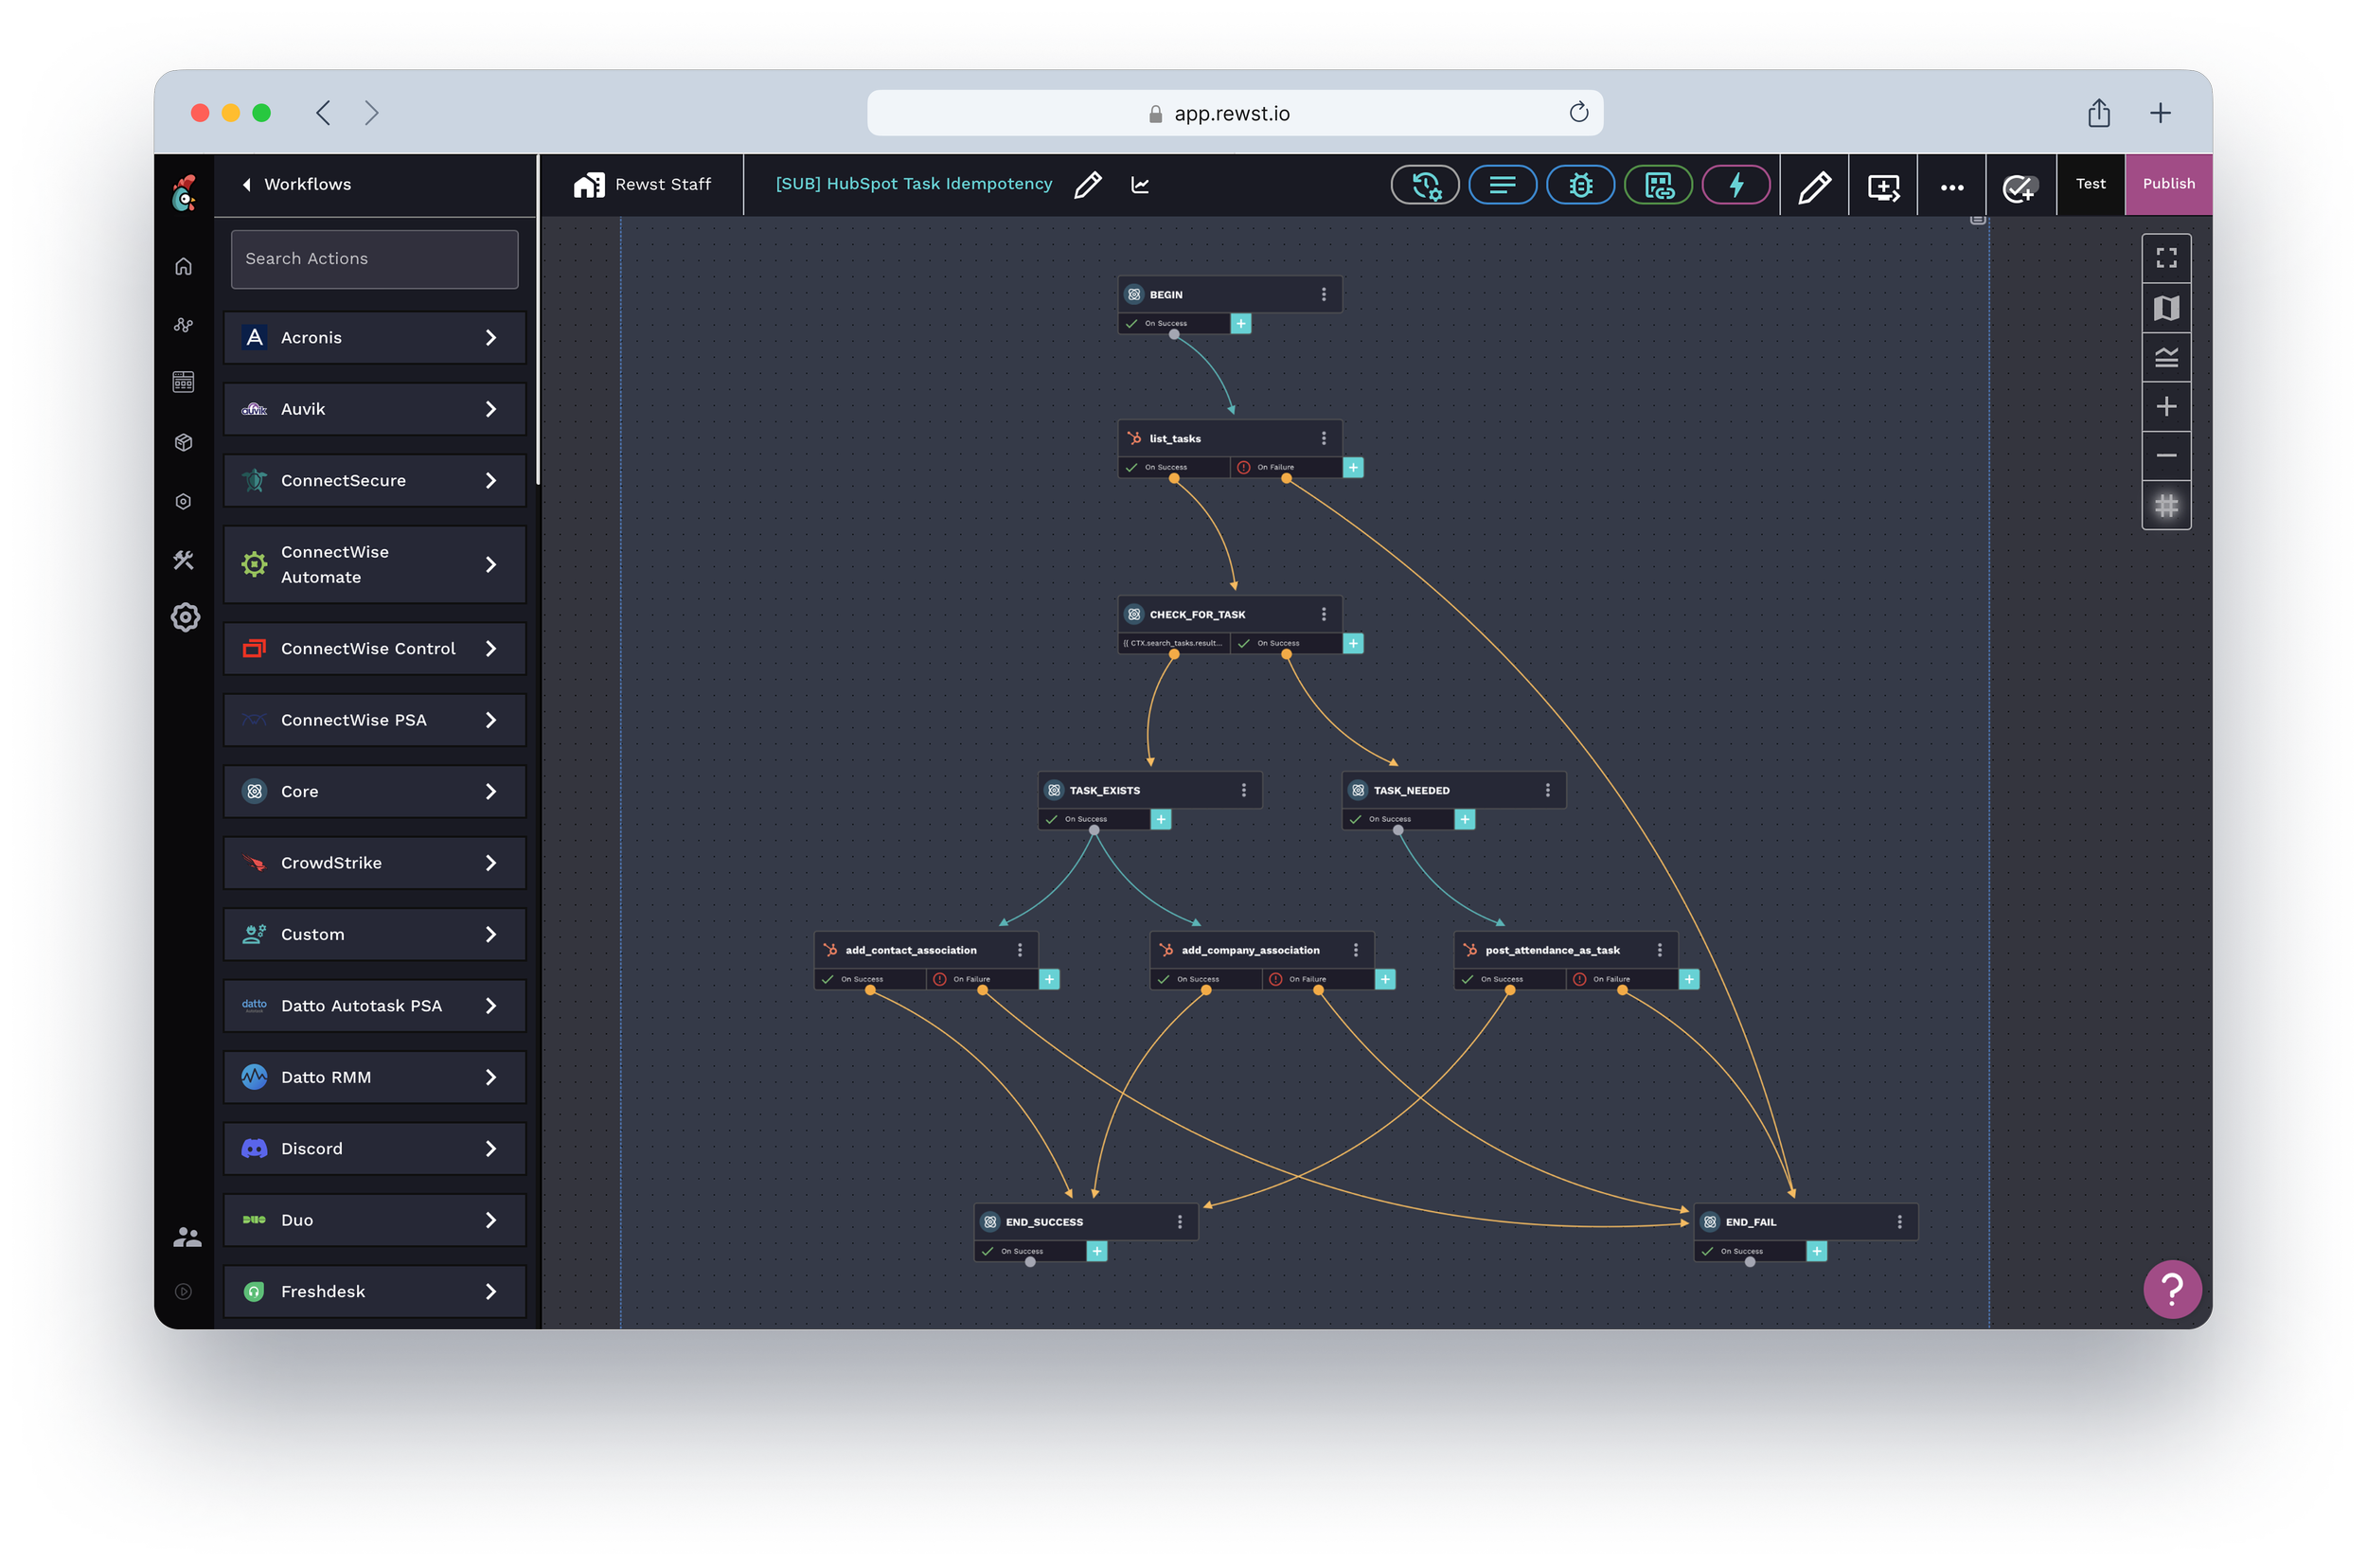Click the Test button
This screenshot has height=1568, width=2367.
[2090, 184]
